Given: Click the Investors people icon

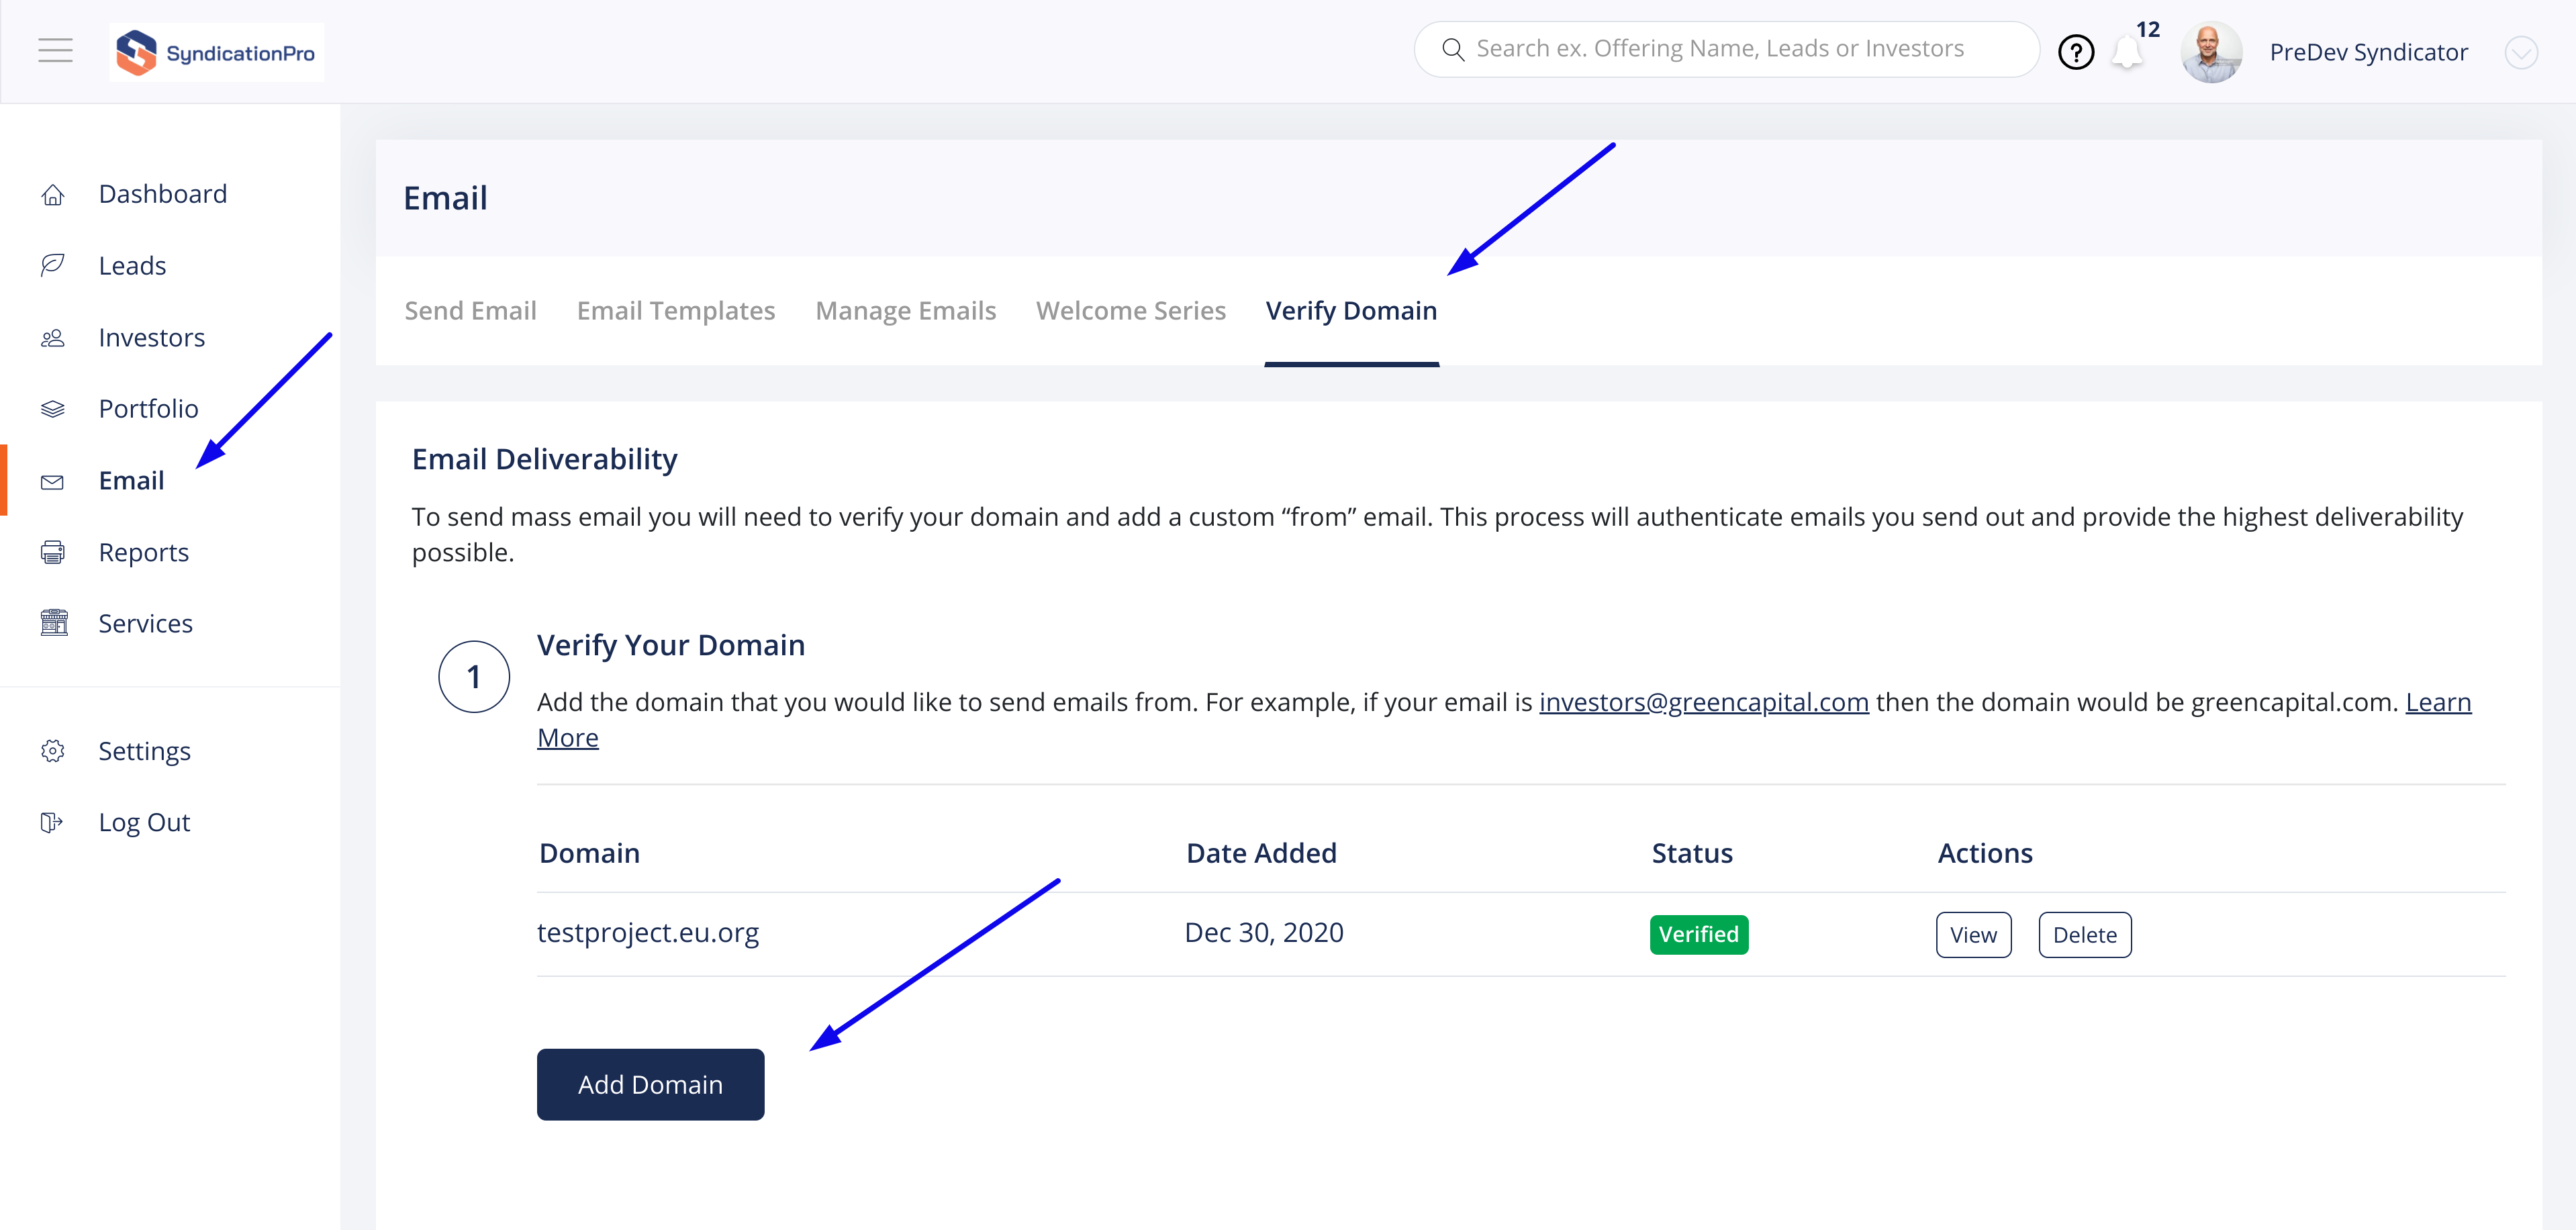Looking at the screenshot, I should (x=53, y=338).
